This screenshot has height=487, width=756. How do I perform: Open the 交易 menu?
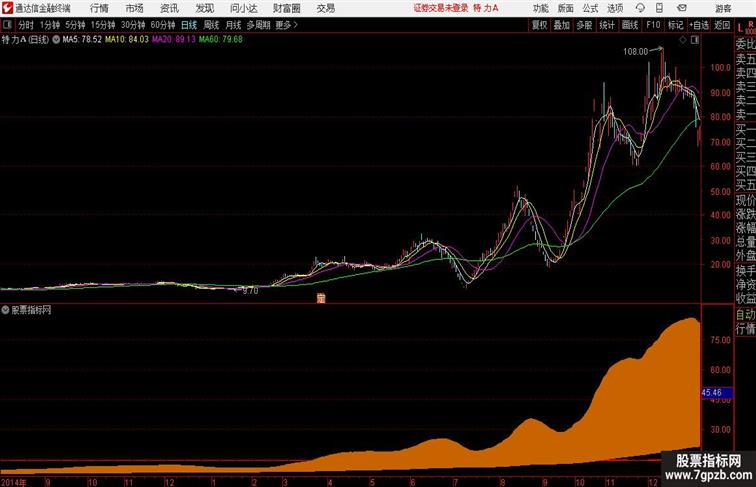click(326, 8)
